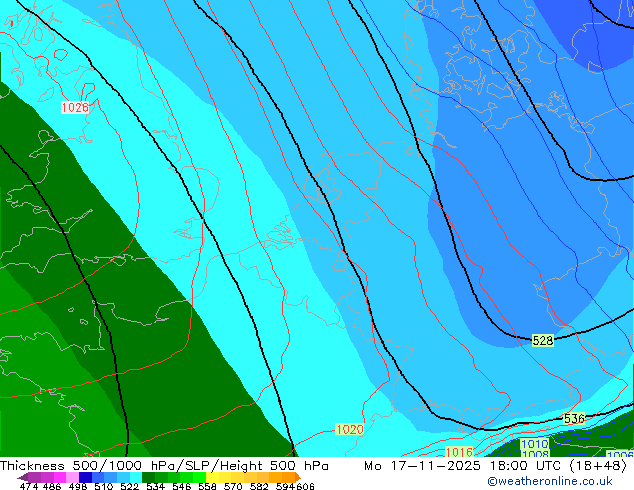Click the legend value 546

pyautogui.click(x=182, y=486)
